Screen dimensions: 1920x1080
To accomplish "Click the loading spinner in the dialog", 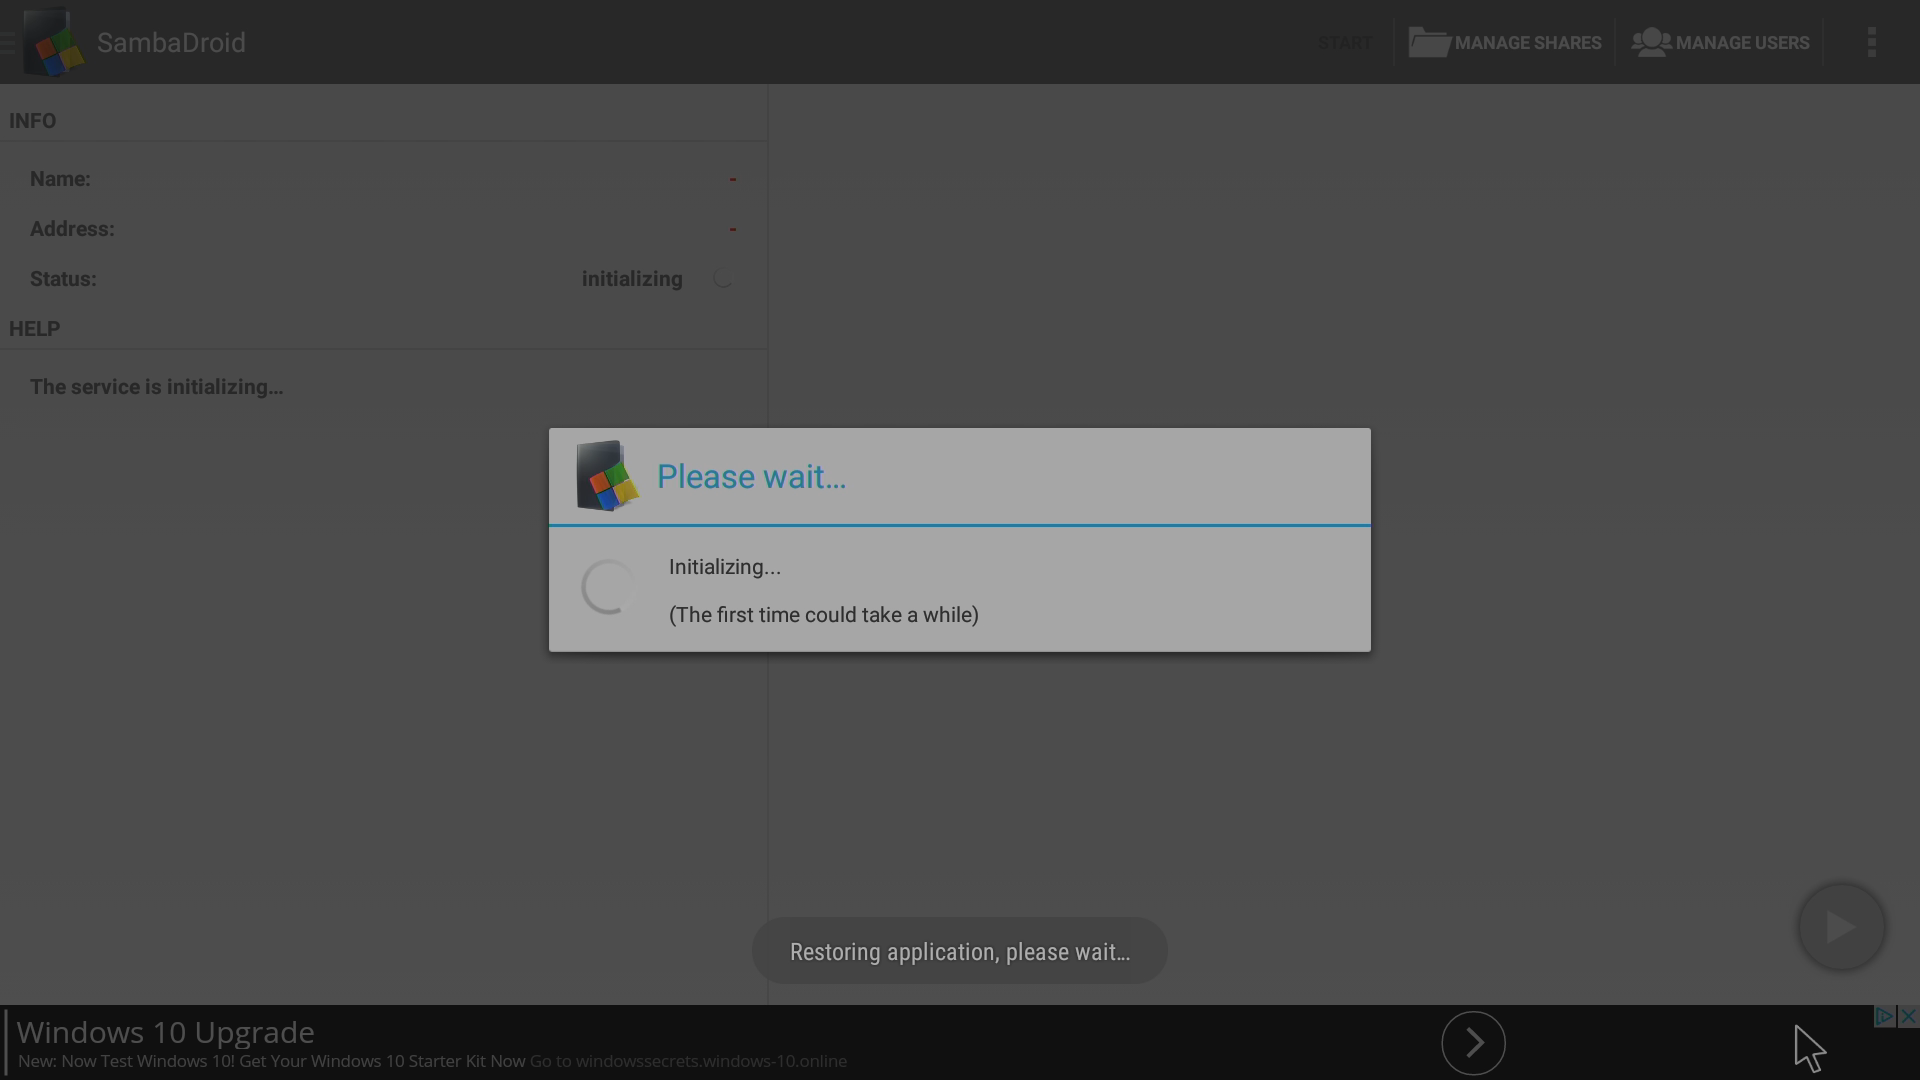I will tap(608, 587).
